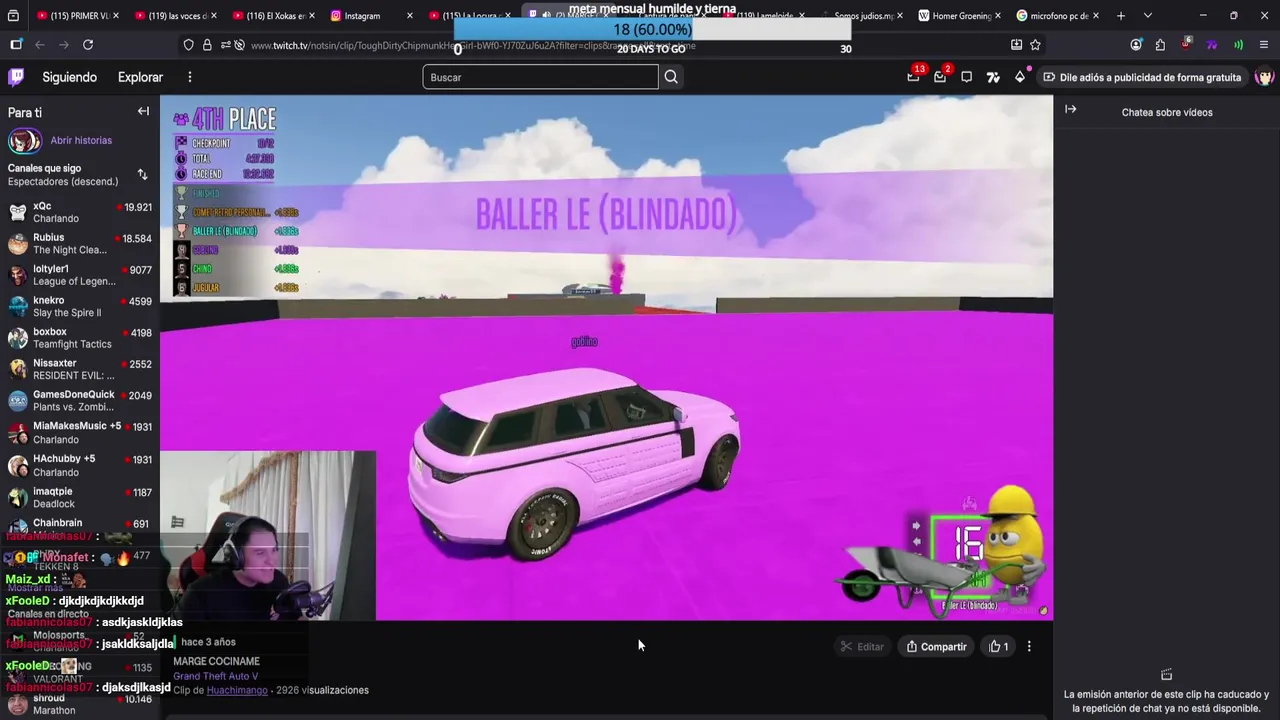Viewport: 1280px width, 720px height.
Task: Open browser sidebar toggle icon
Action: point(16,45)
